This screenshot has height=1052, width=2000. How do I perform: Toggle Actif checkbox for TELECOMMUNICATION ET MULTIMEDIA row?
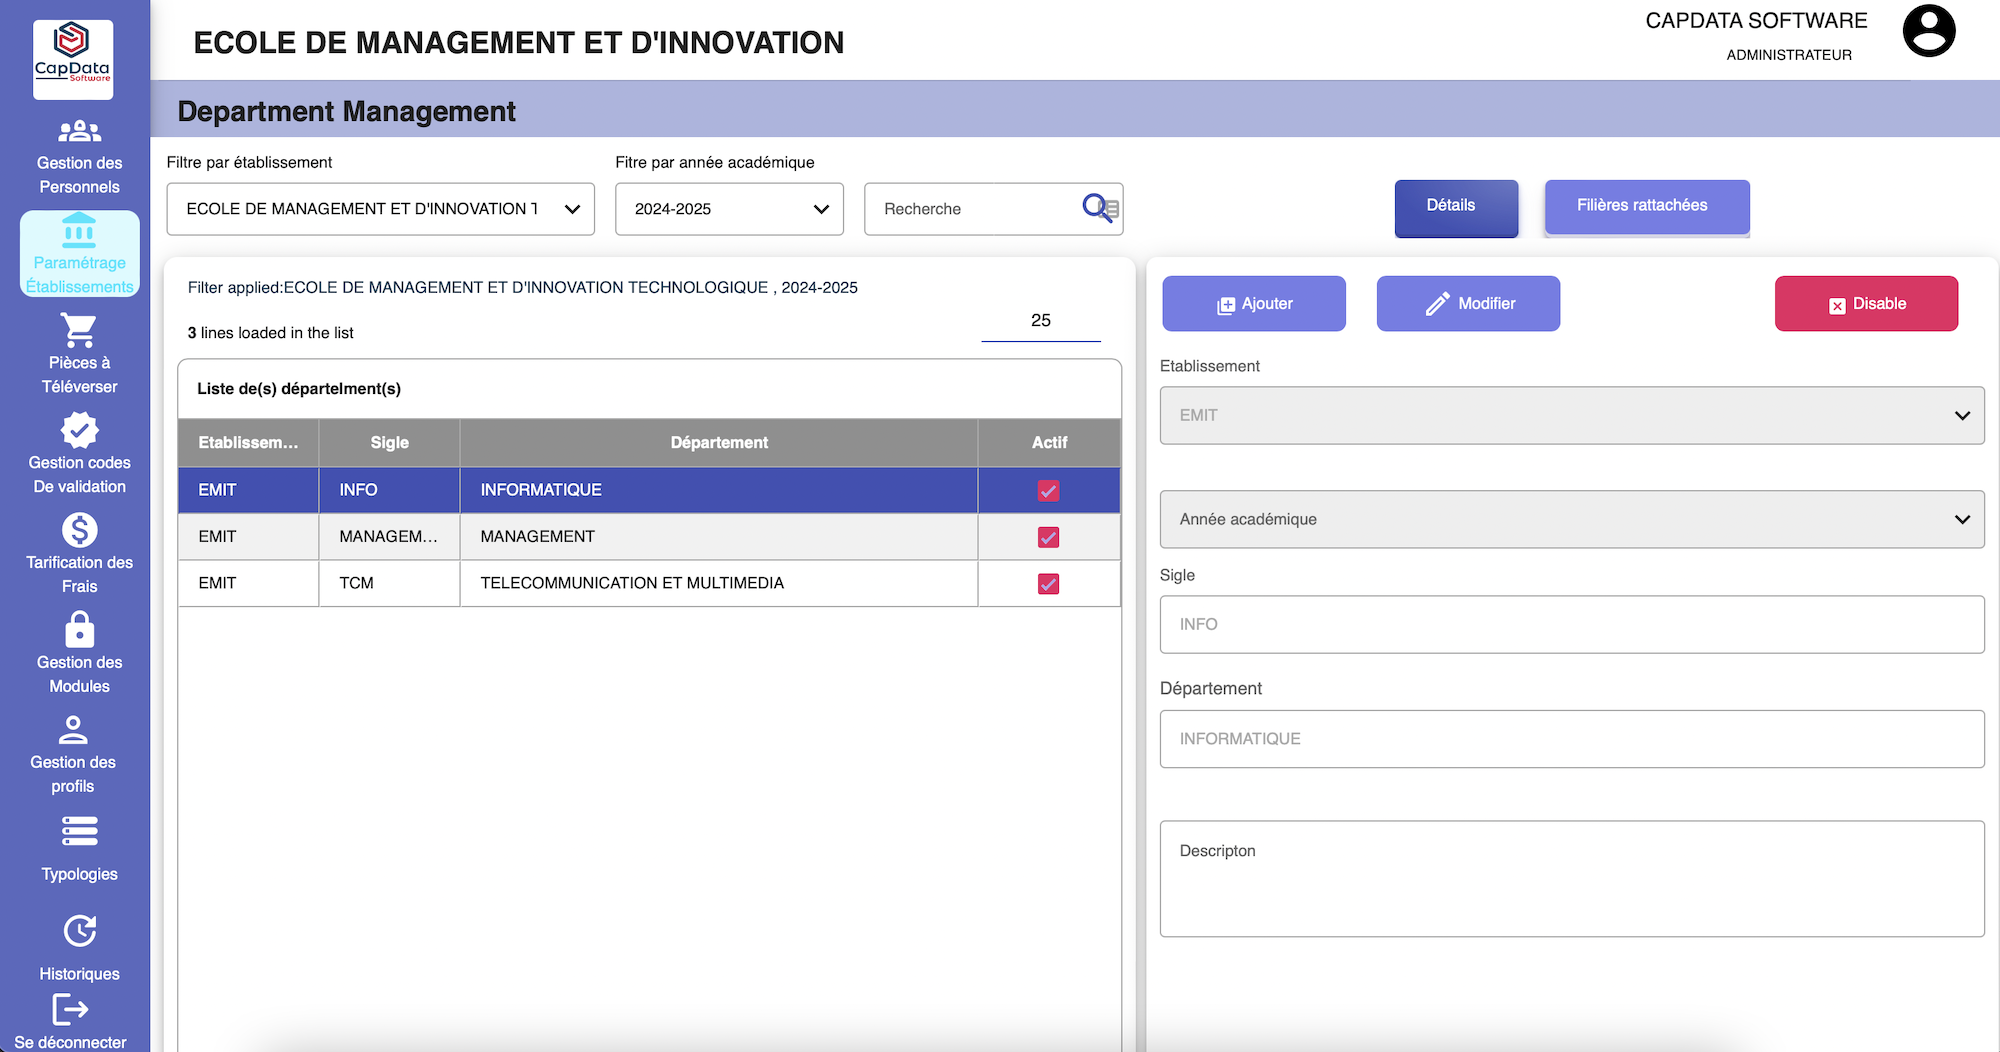[x=1048, y=584]
